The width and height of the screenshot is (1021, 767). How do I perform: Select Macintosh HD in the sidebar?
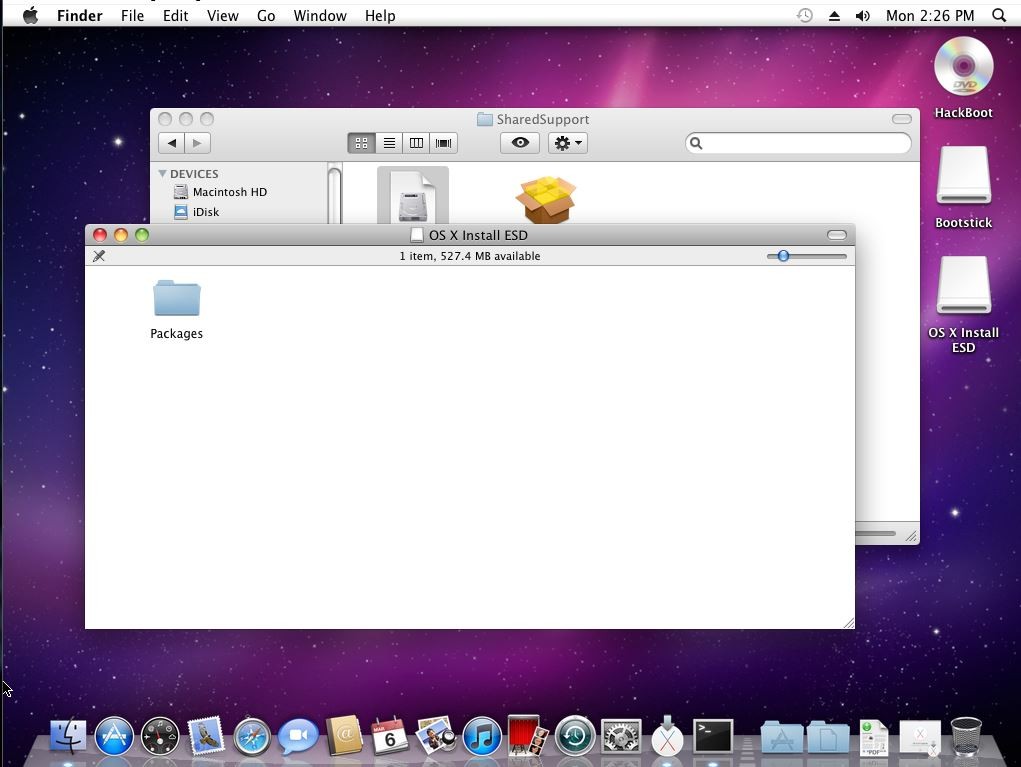tap(229, 192)
